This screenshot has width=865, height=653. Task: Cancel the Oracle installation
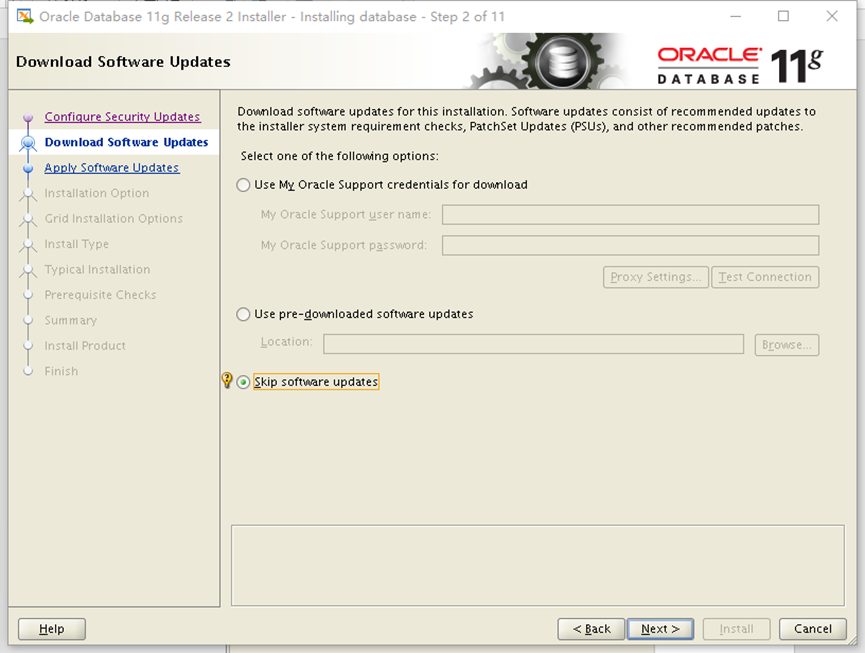coord(813,629)
